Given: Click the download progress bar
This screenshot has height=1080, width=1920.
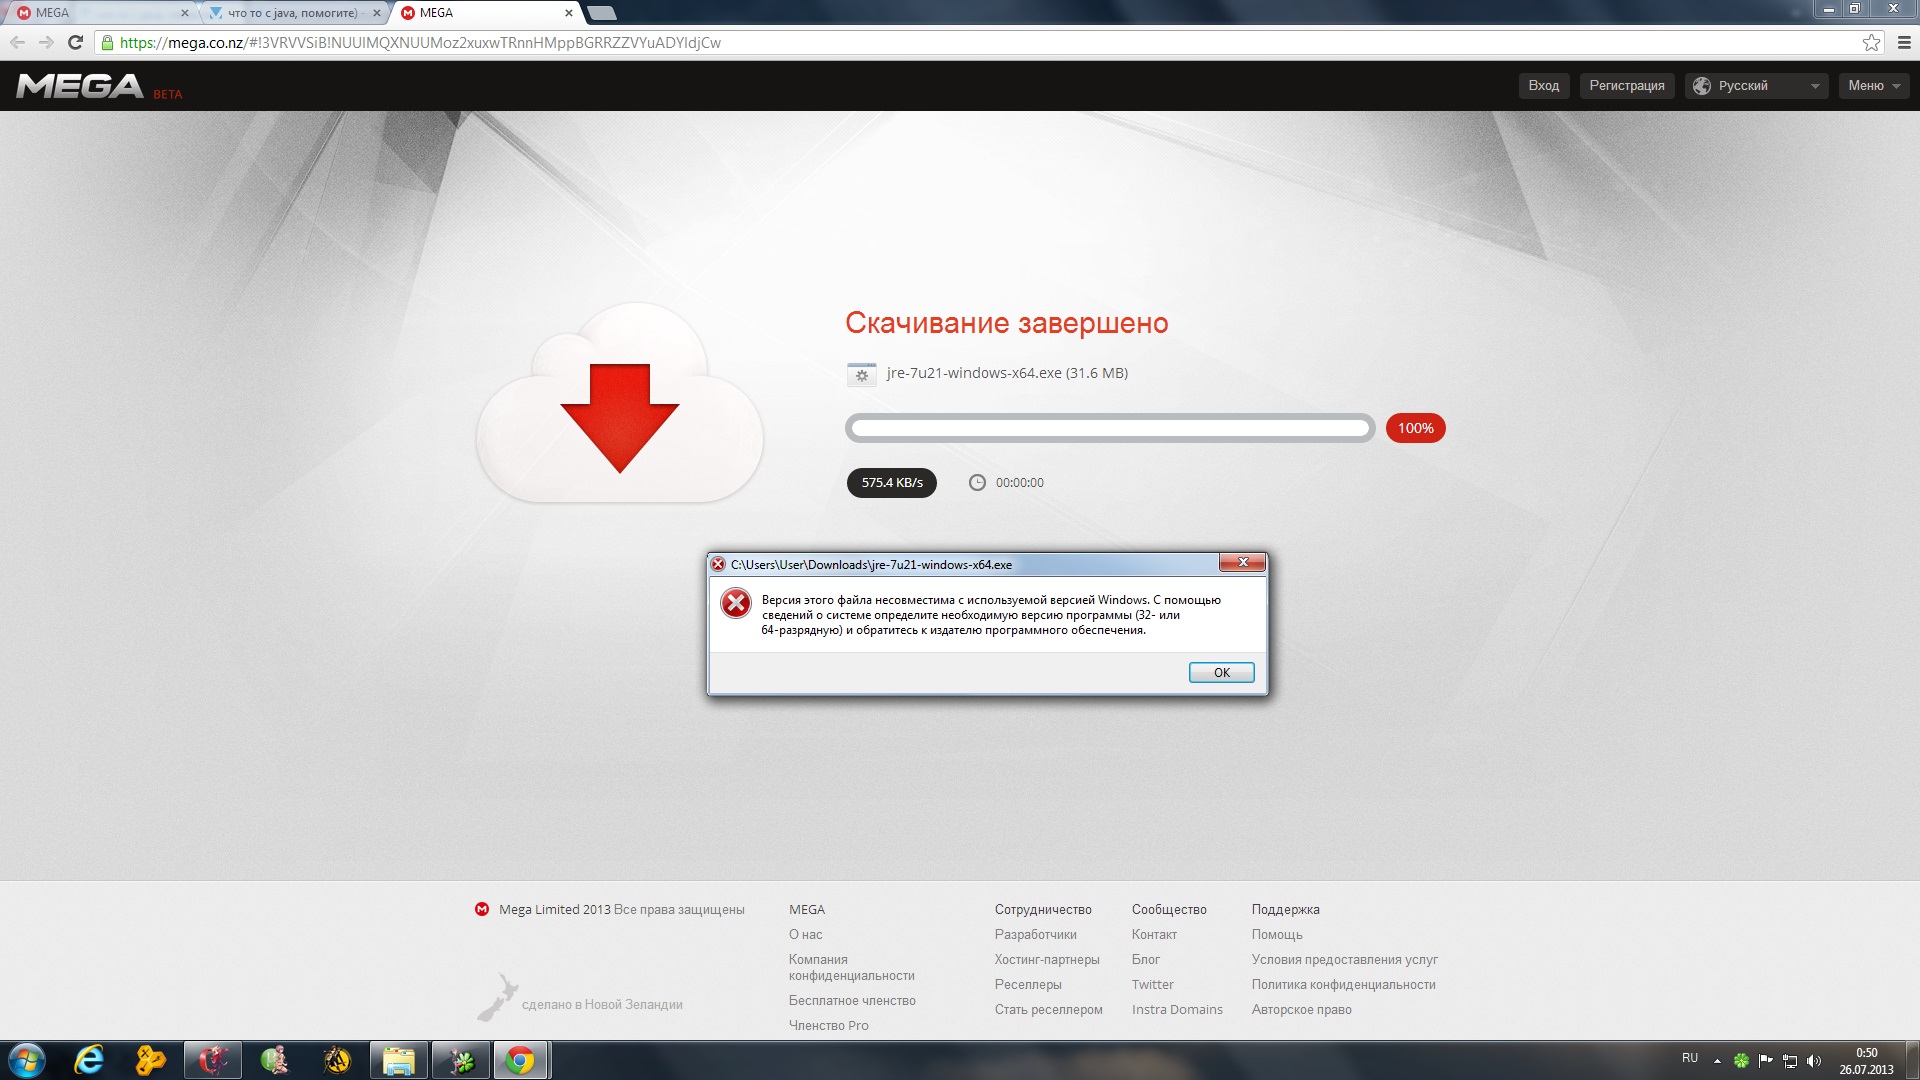Looking at the screenshot, I should click(x=1110, y=428).
